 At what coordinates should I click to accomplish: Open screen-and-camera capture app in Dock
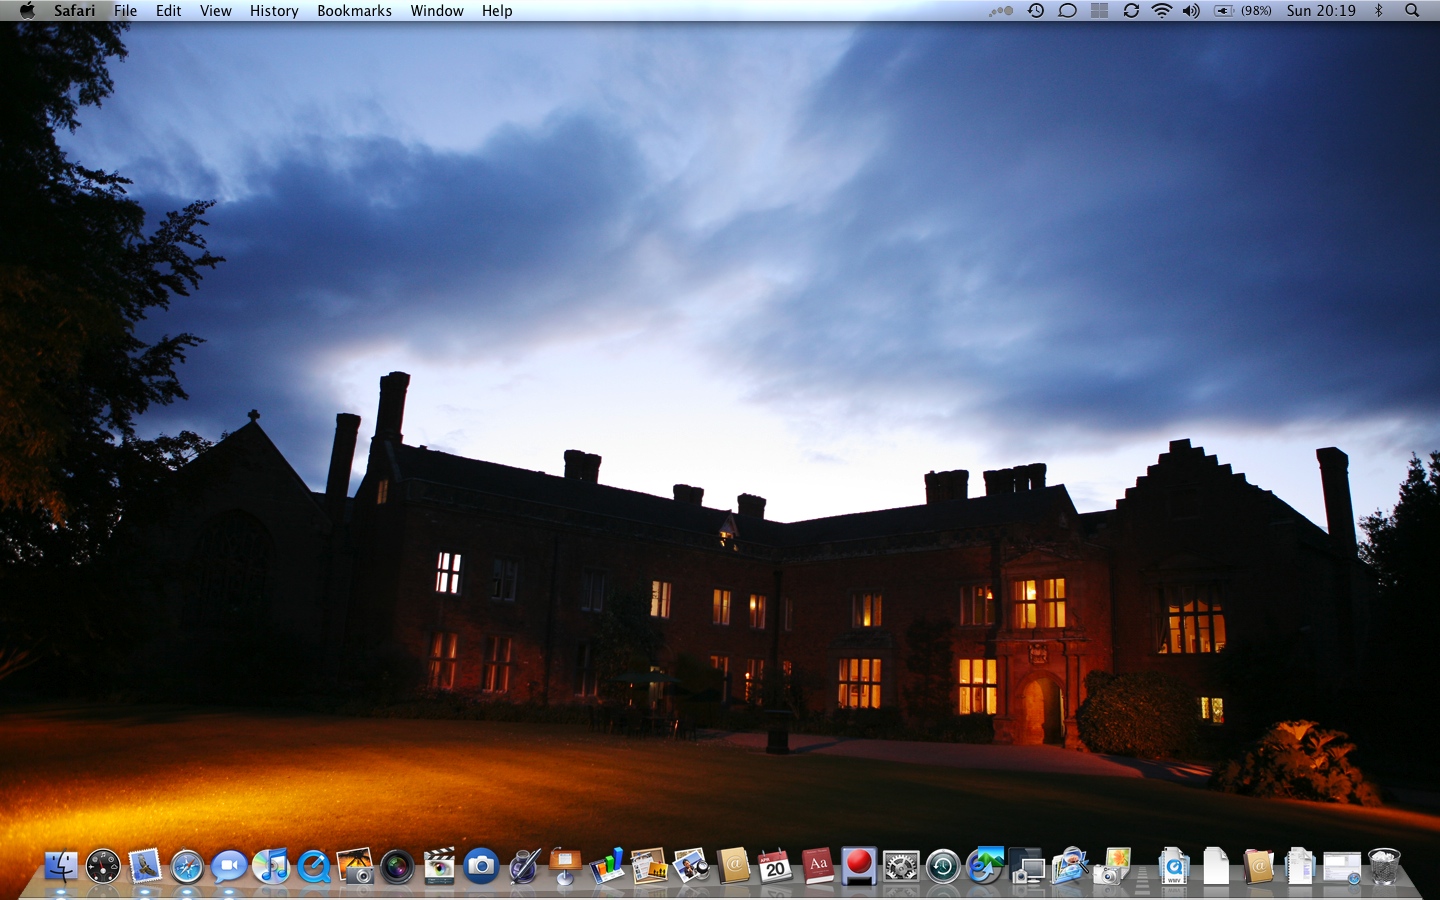pos(1027,866)
